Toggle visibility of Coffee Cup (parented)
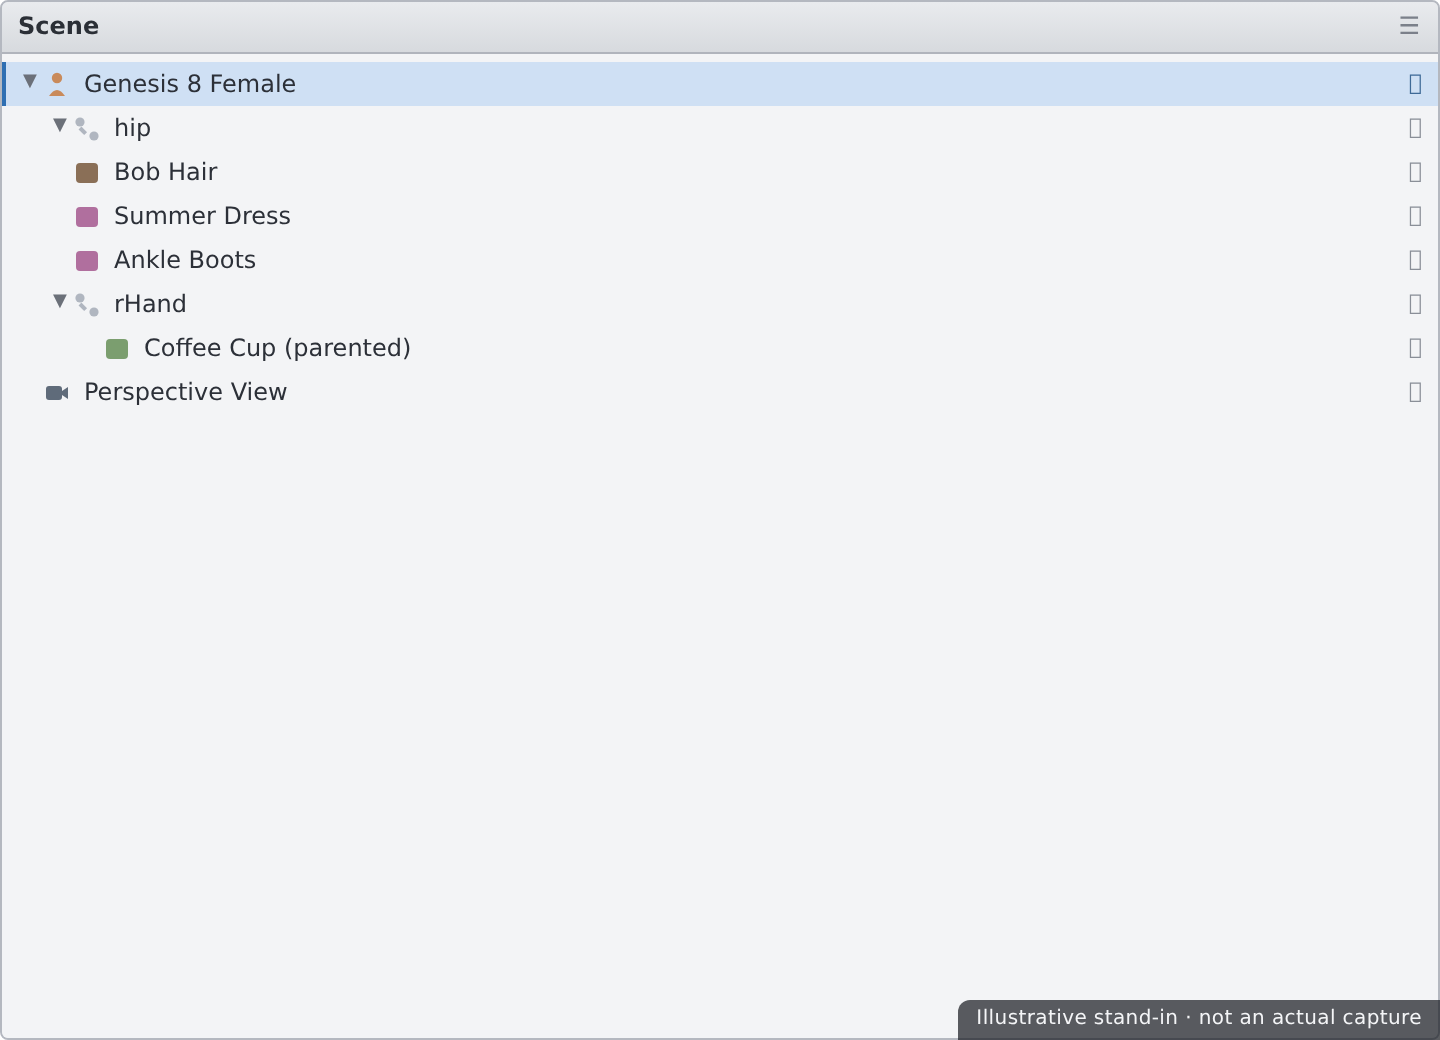1440x1040 pixels. (1415, 348)
